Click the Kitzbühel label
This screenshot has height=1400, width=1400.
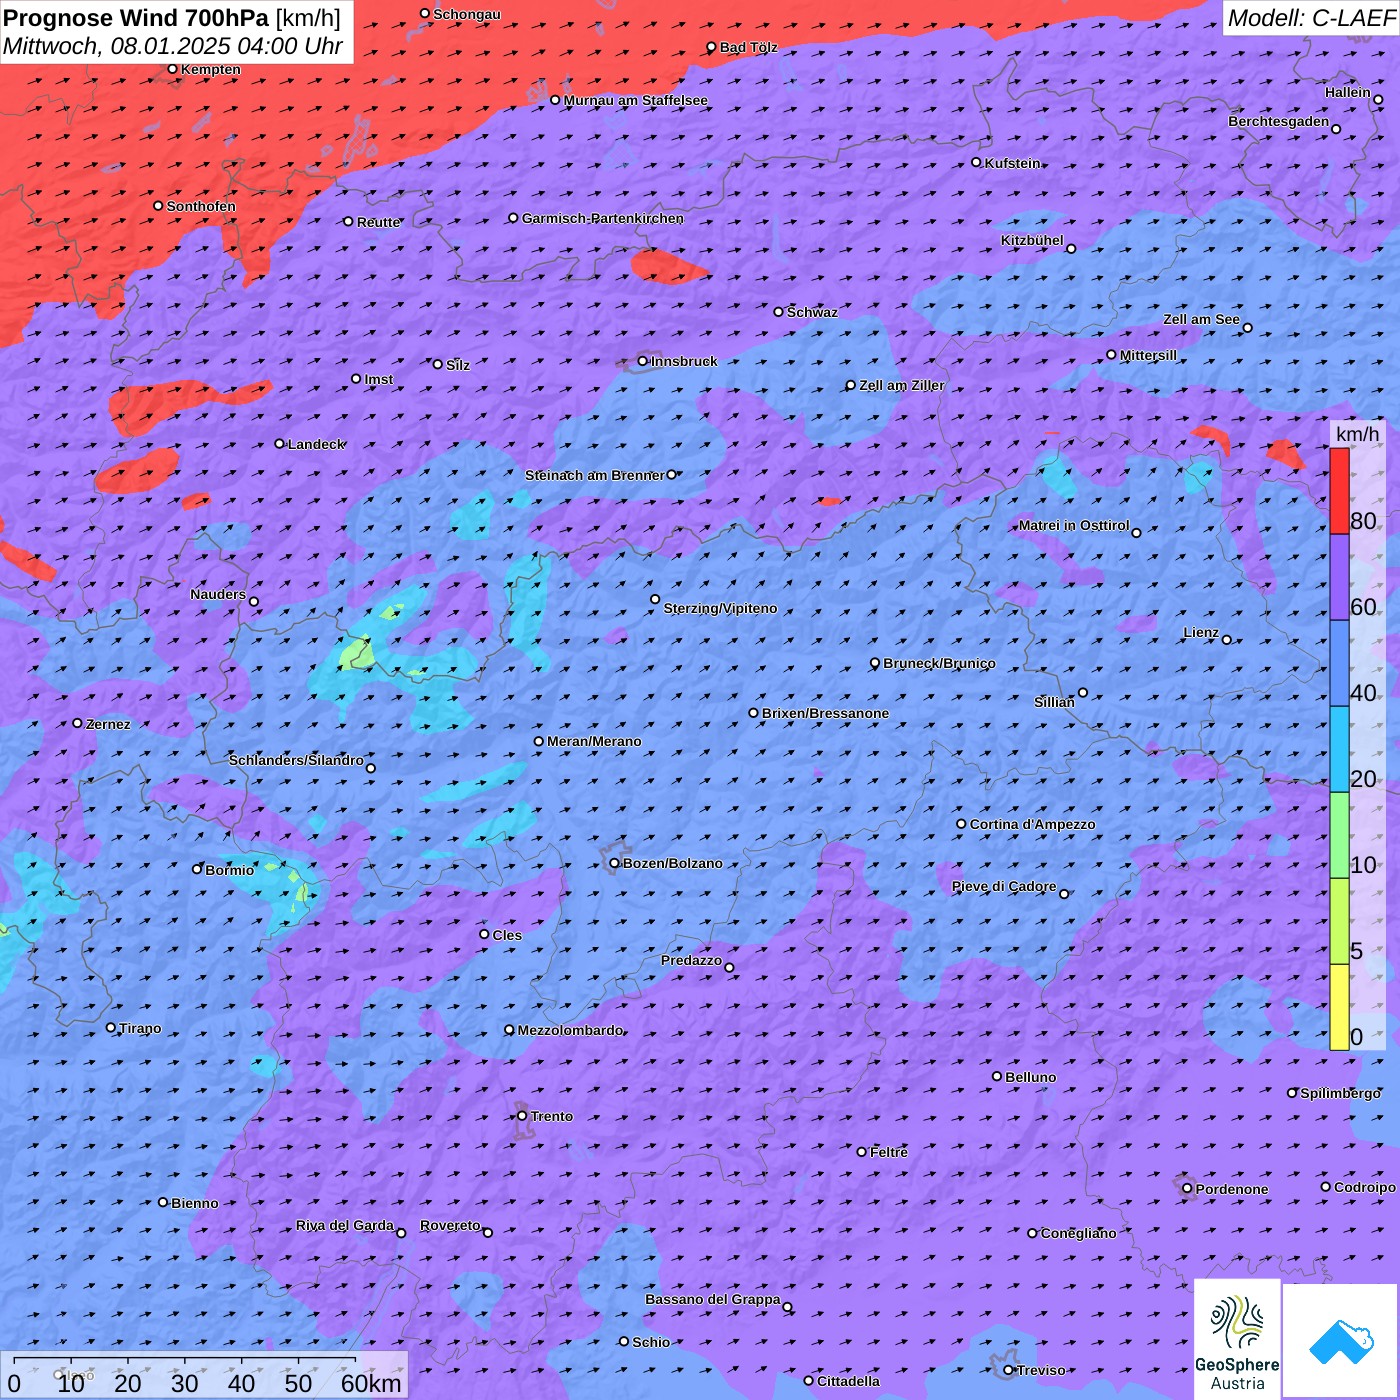coord(1033,240)
